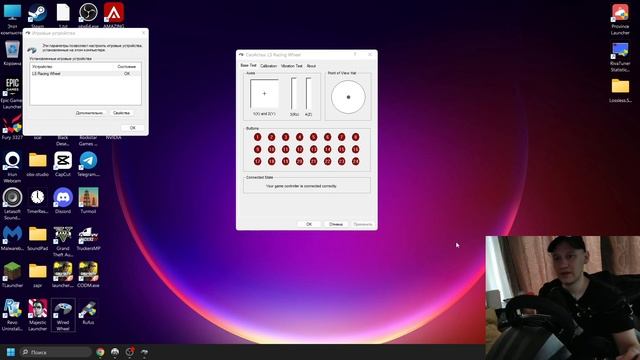Click the Windows Start button
The height and width of the screenshot is (360, 640).
(11, 352)
